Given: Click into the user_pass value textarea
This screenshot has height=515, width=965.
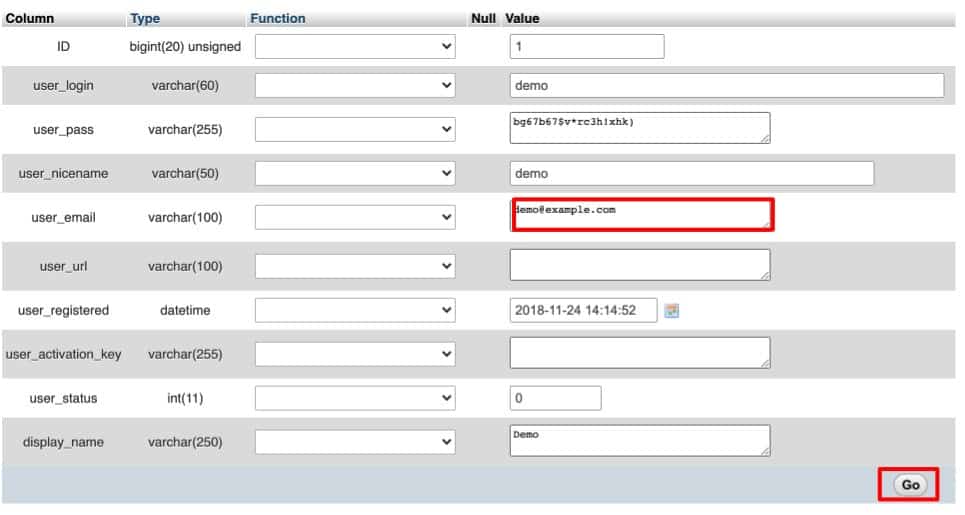Looking at the screenshot, I should click(639, 128).
